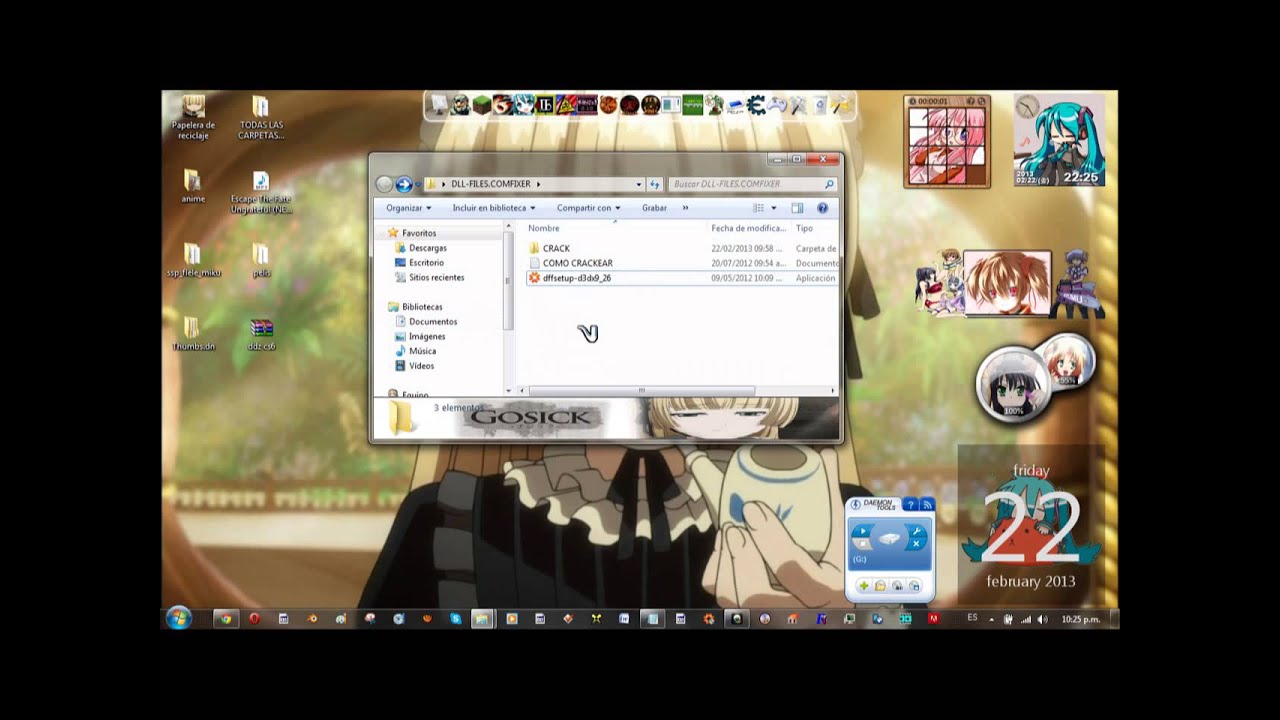Click the Windows Start orb

click(x=179, y=619)
